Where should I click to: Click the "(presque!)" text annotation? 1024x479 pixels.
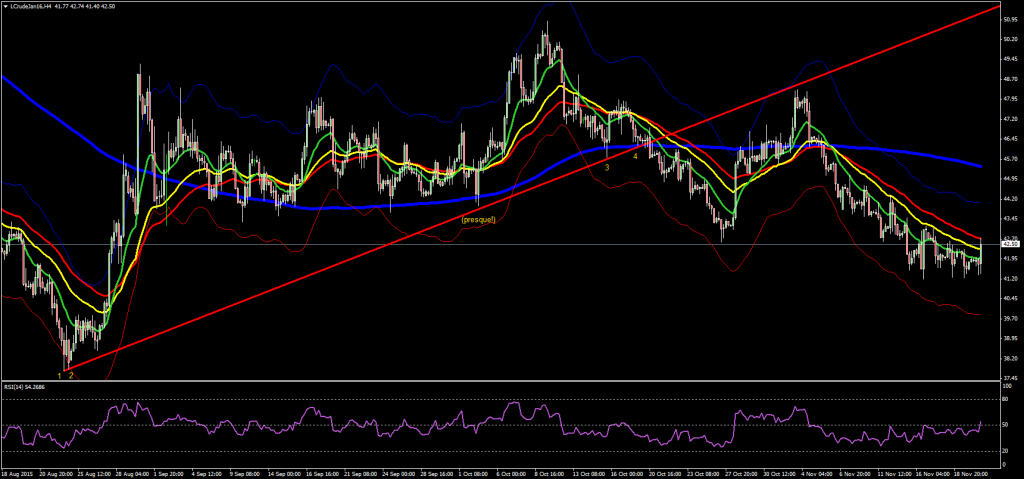478,219
